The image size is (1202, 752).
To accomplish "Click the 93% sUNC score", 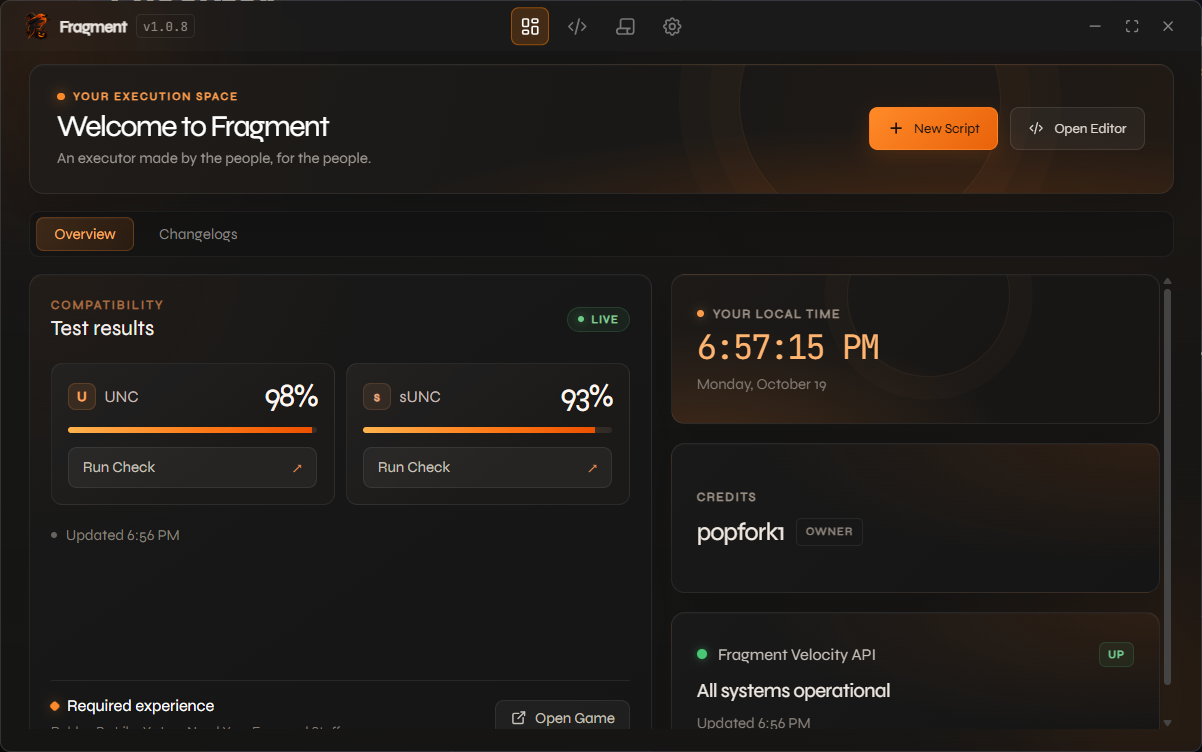I will click(586, 397).
